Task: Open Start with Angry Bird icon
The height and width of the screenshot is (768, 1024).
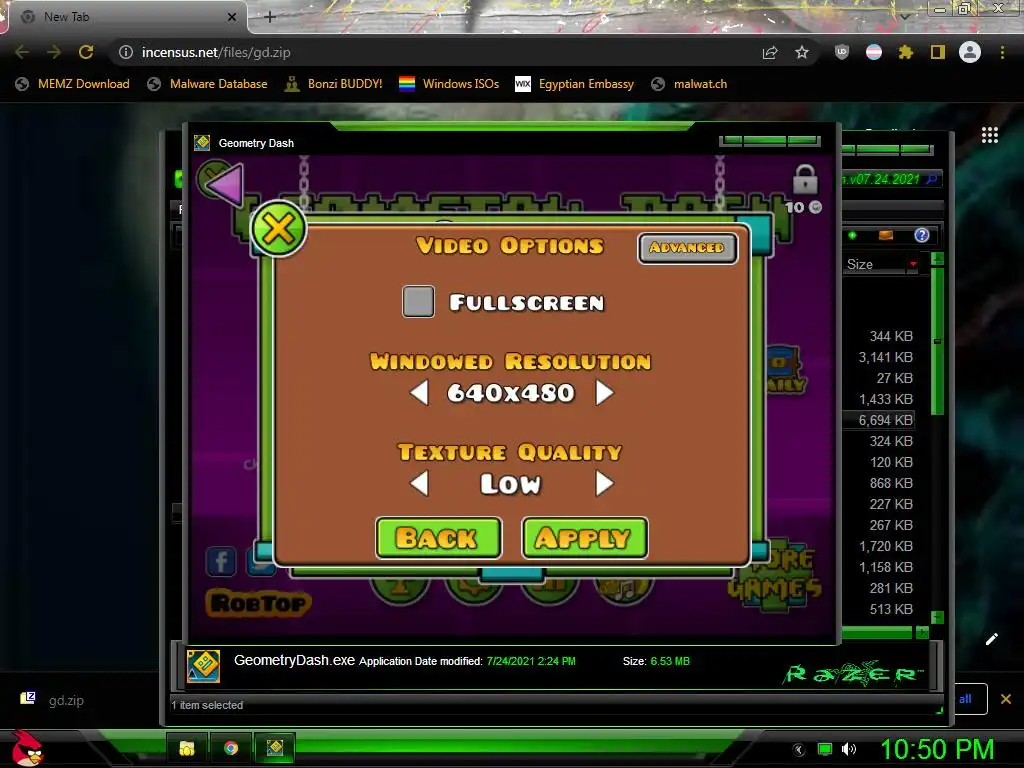Action: click(x=27, y=748)
